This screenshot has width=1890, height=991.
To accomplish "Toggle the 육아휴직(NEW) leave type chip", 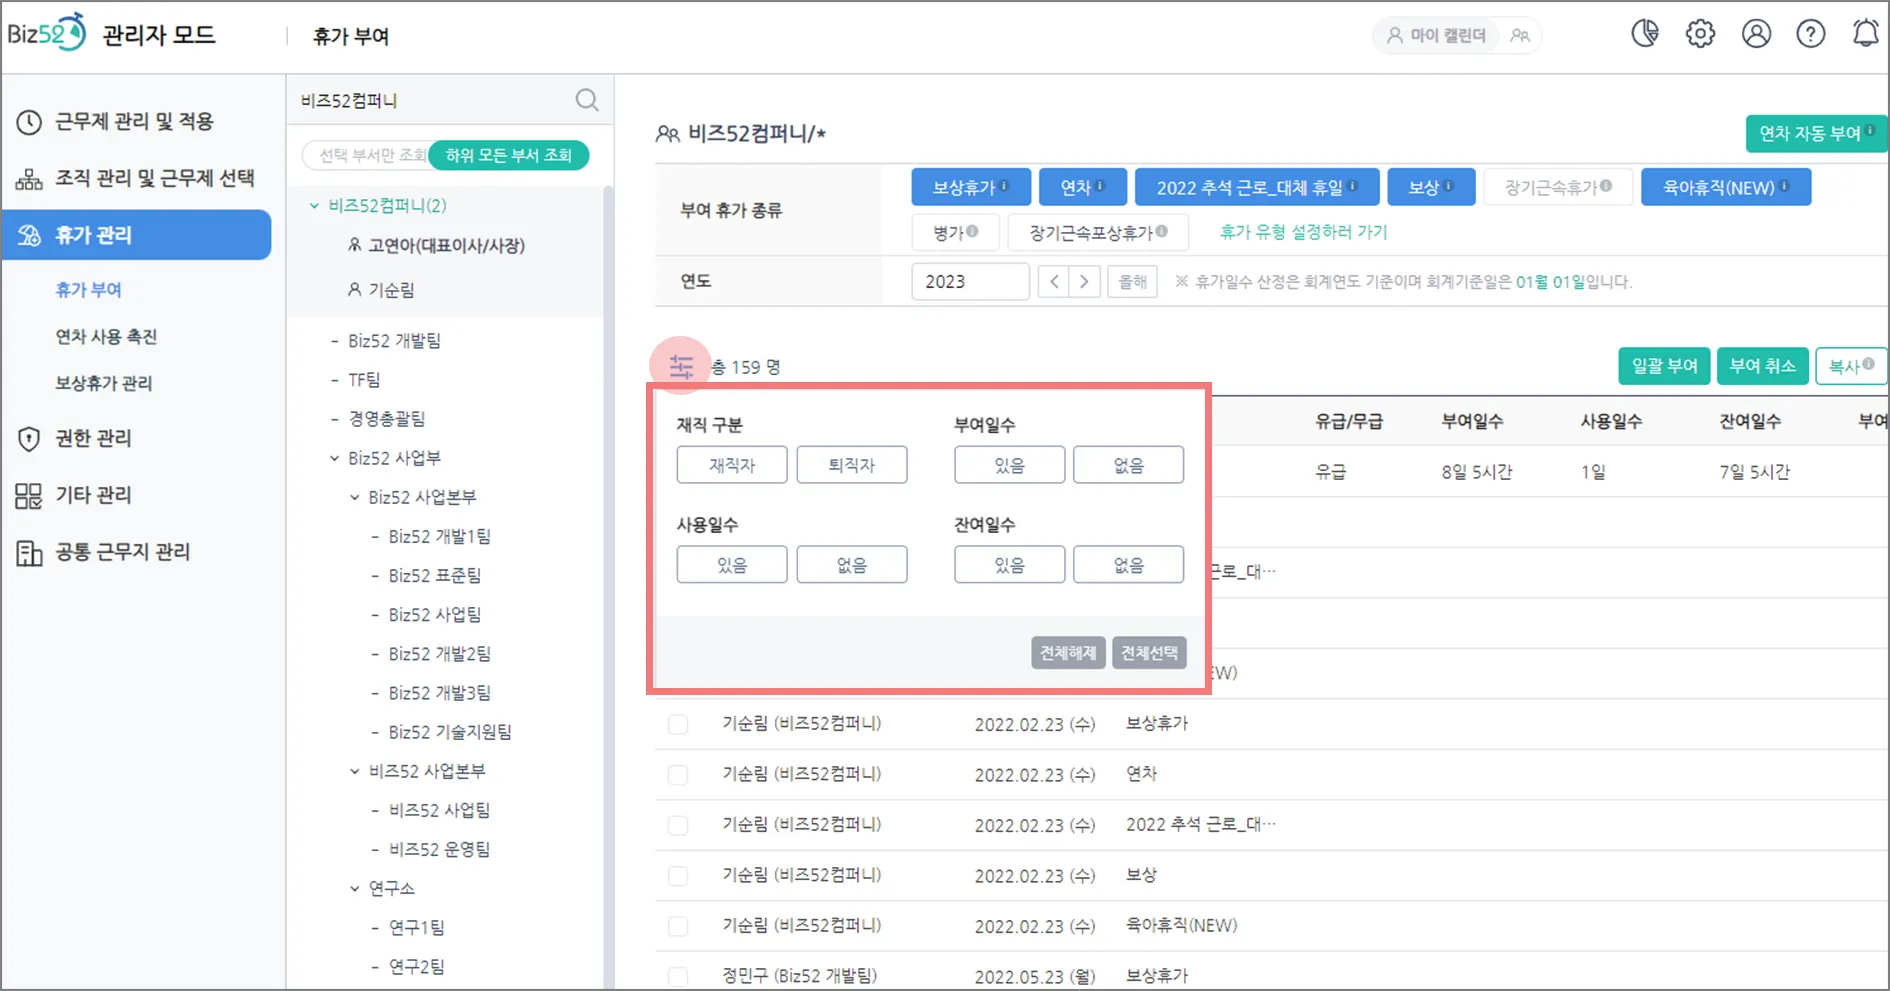I will coord(1726,187).
